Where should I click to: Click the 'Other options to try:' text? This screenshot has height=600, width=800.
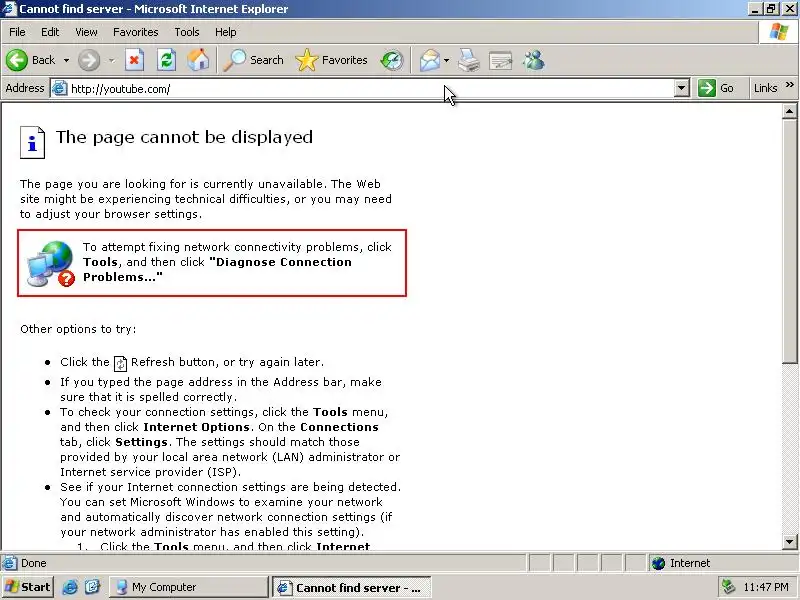[78, 329]
